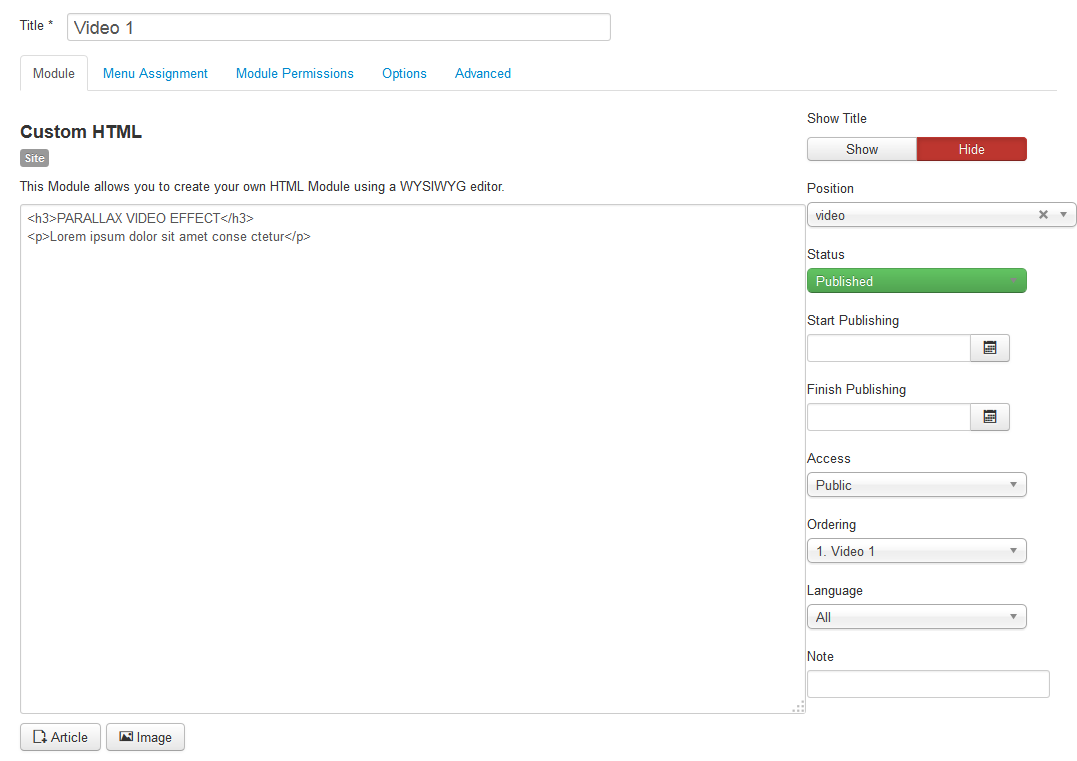The image size is (1077, 761).
Task: Clear the video position selection
Action: click(1043, 215)
